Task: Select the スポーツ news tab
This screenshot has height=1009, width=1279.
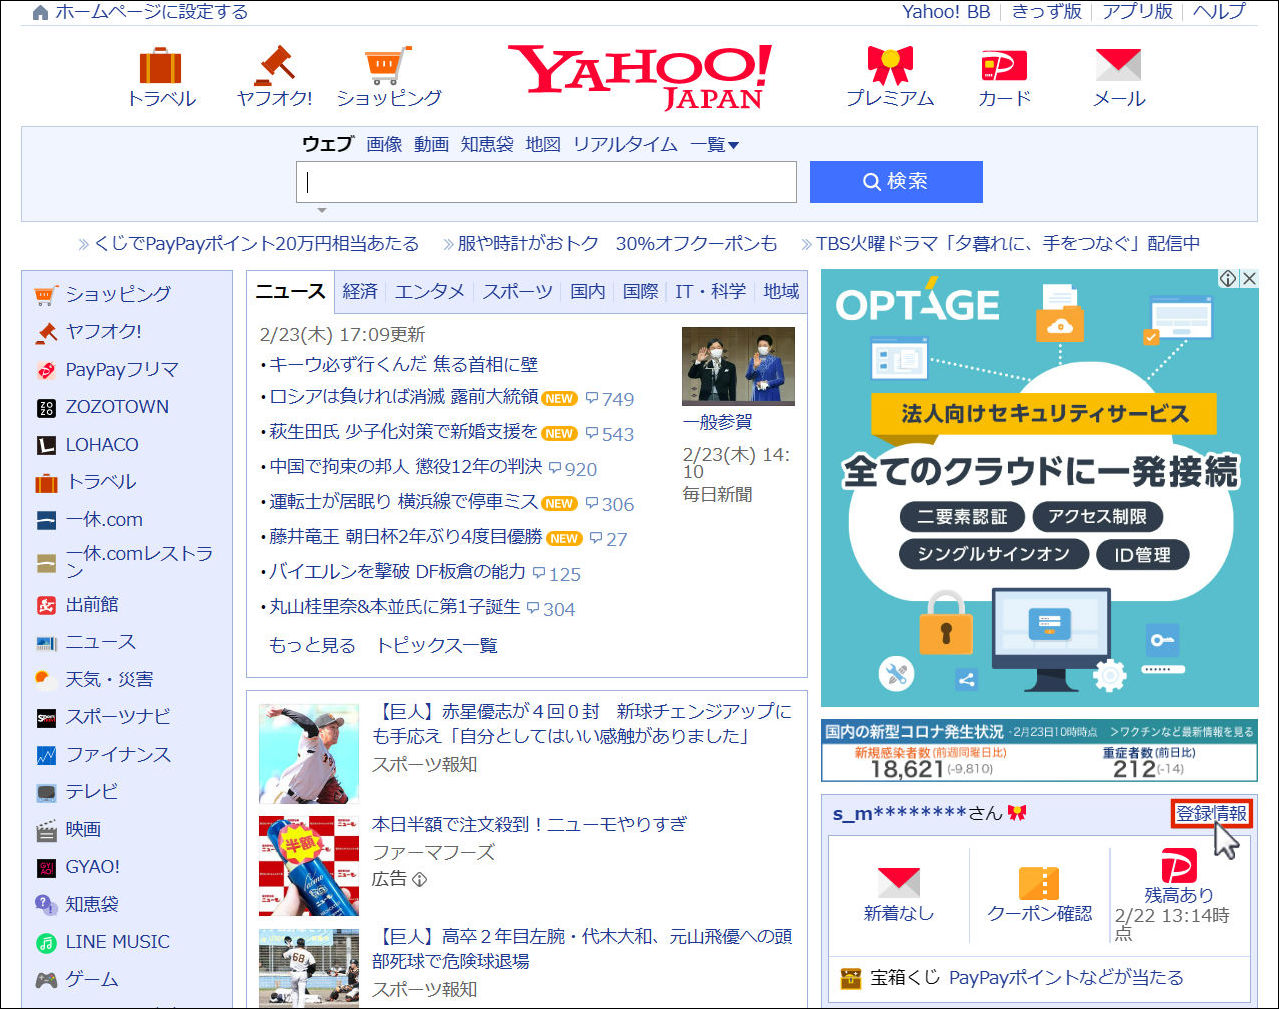Action: 517,291
